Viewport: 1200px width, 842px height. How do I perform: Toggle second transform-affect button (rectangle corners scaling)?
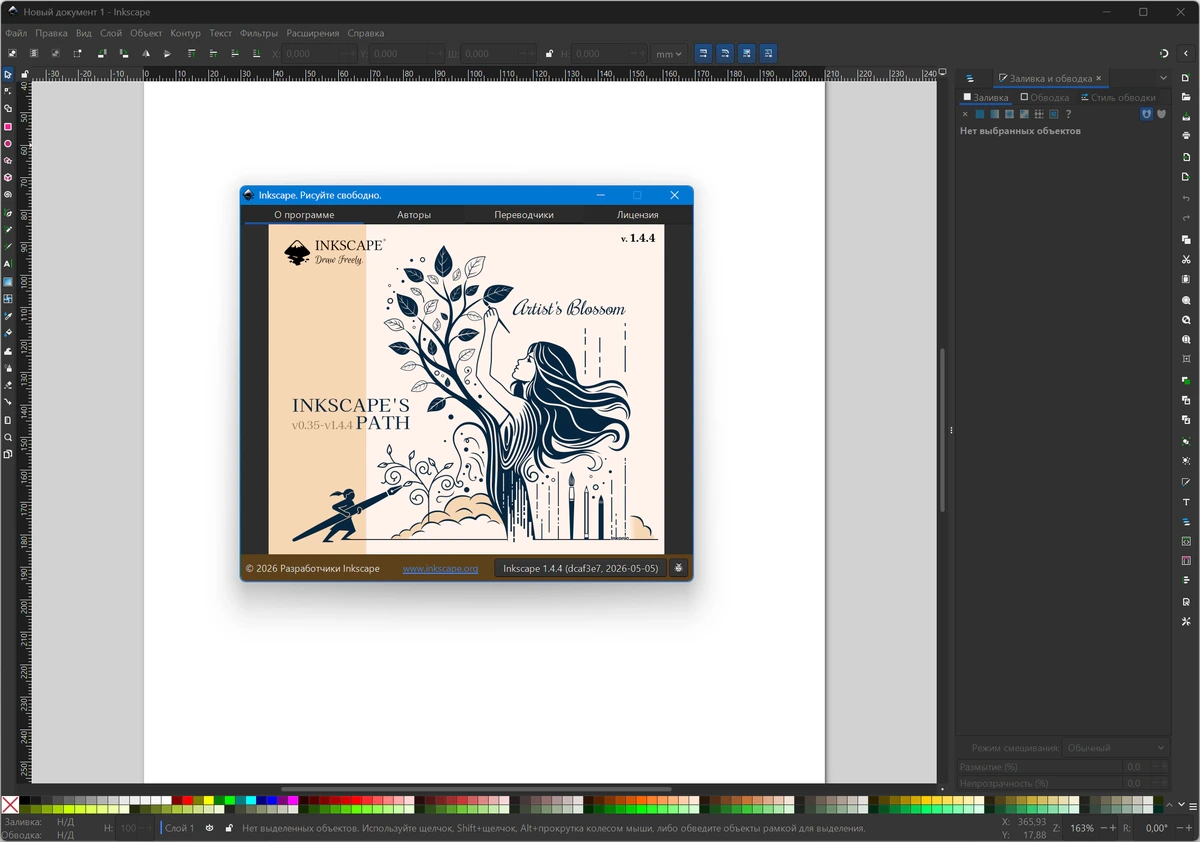725,54
